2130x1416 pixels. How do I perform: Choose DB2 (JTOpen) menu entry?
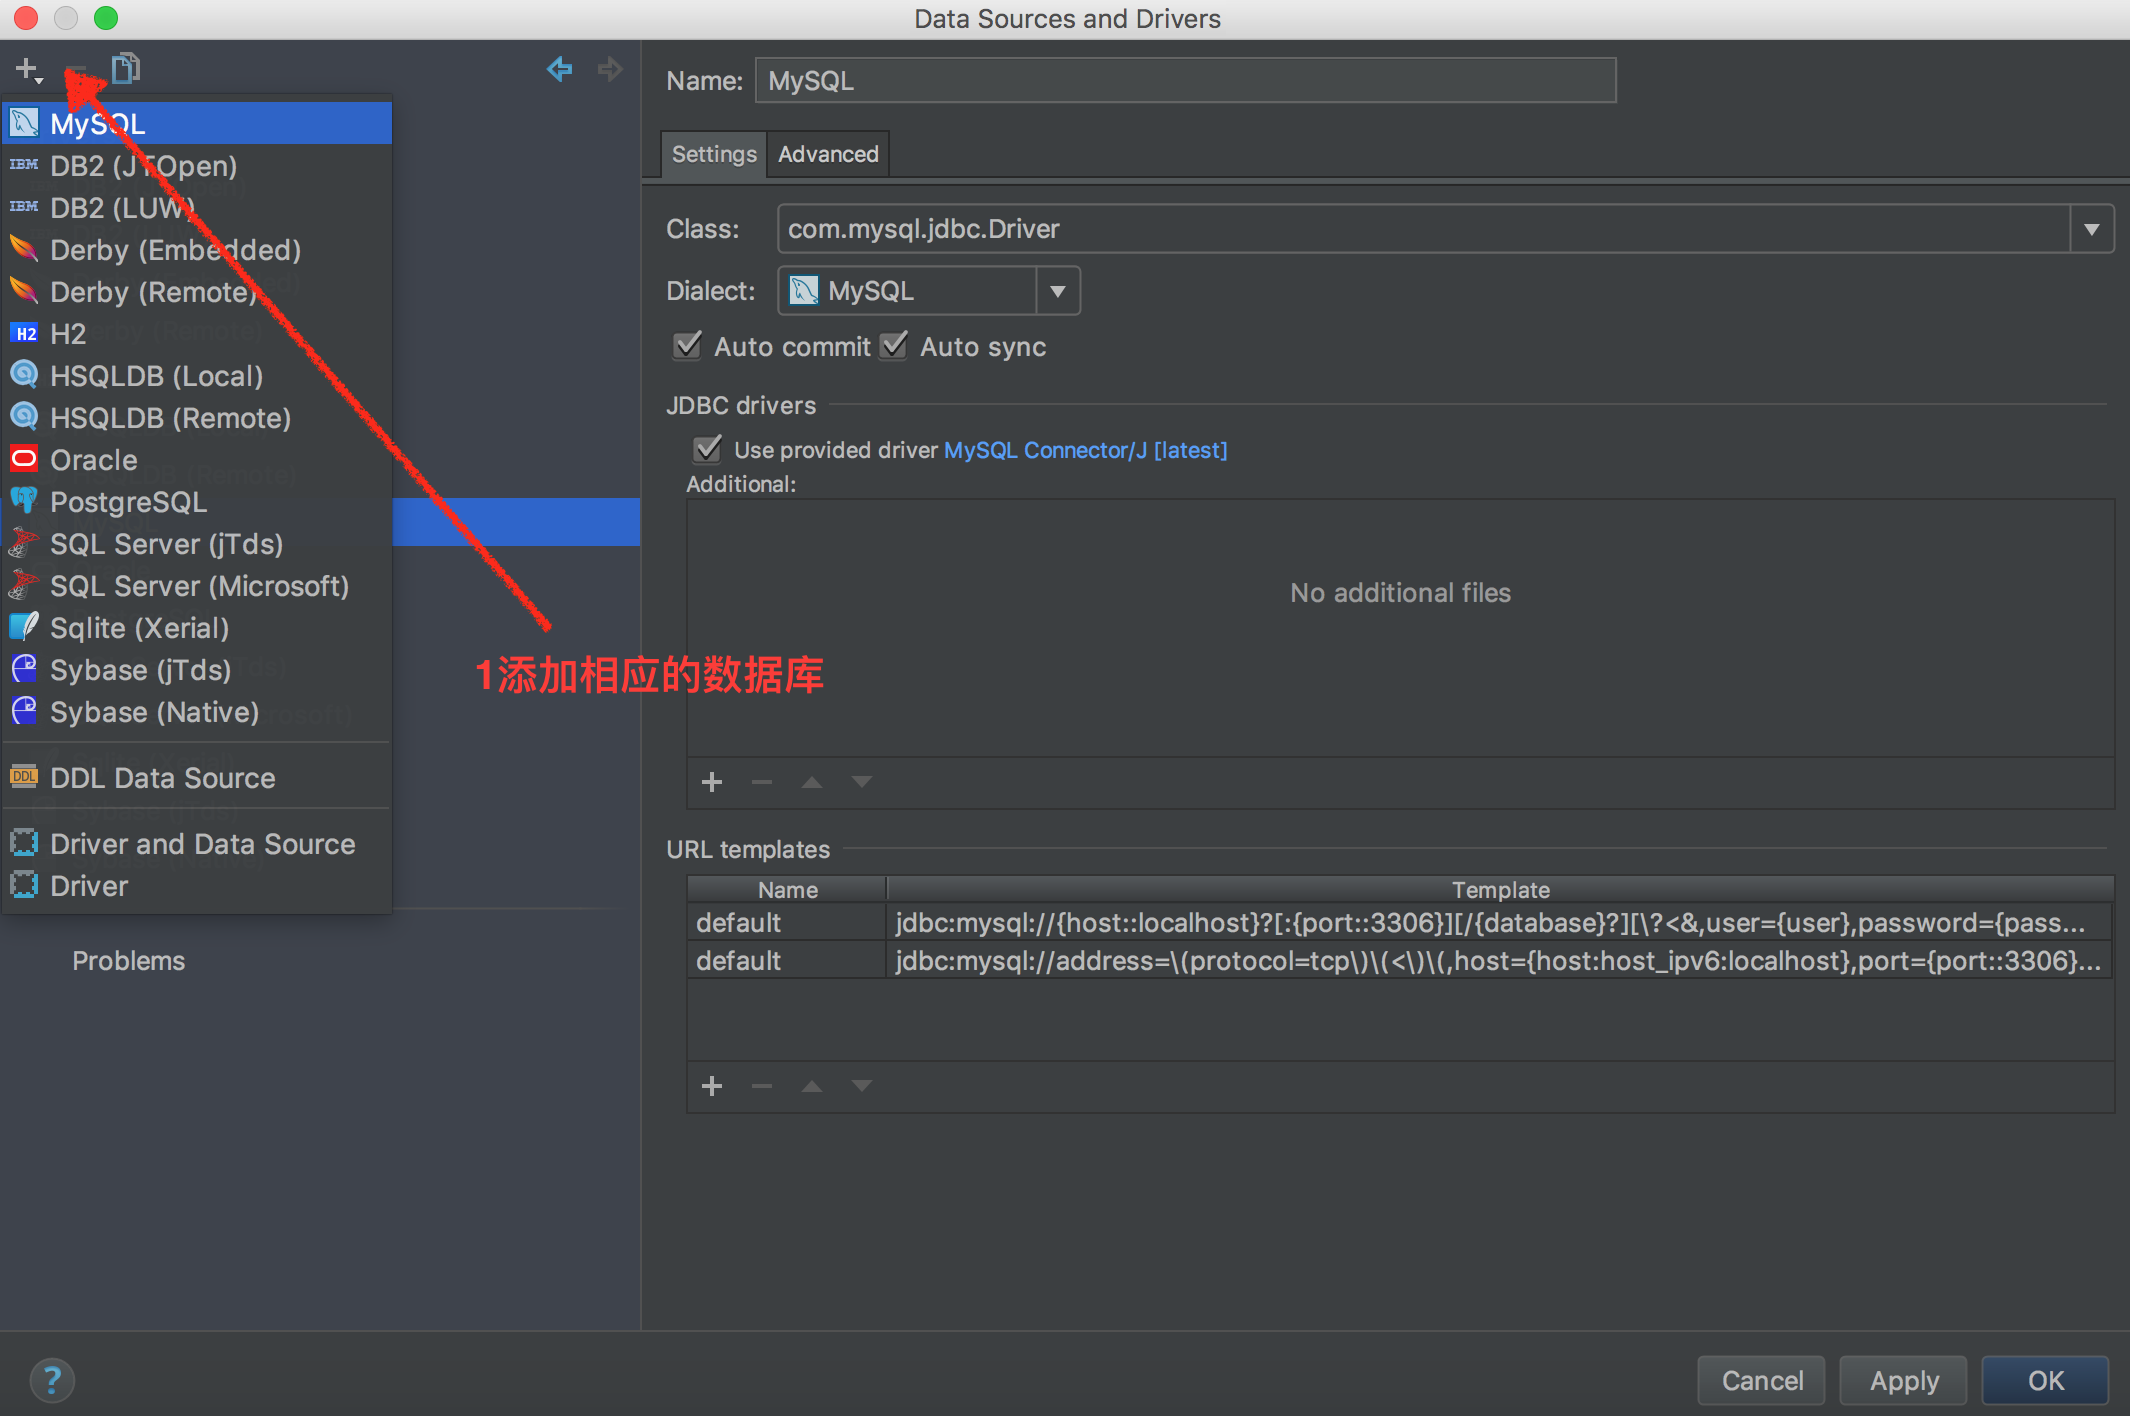tap(197, 165)
